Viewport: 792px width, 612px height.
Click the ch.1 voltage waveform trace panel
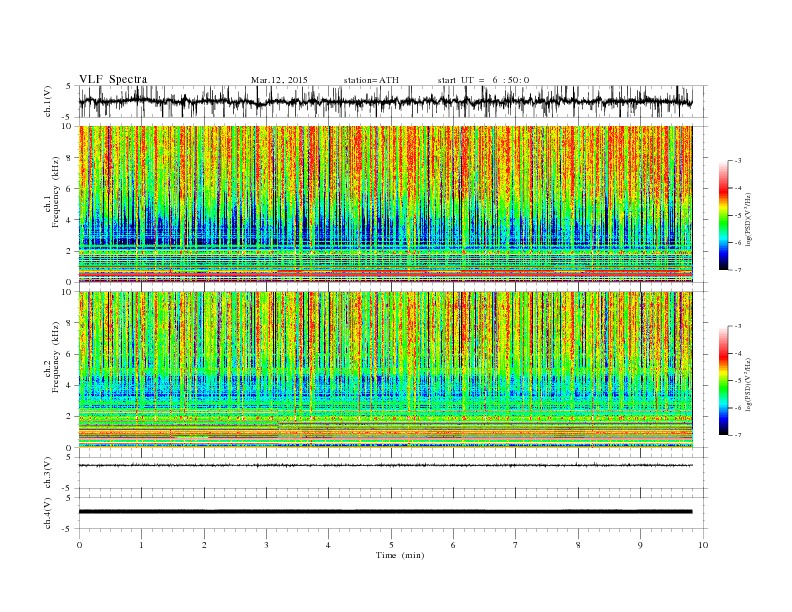(392, 101)
